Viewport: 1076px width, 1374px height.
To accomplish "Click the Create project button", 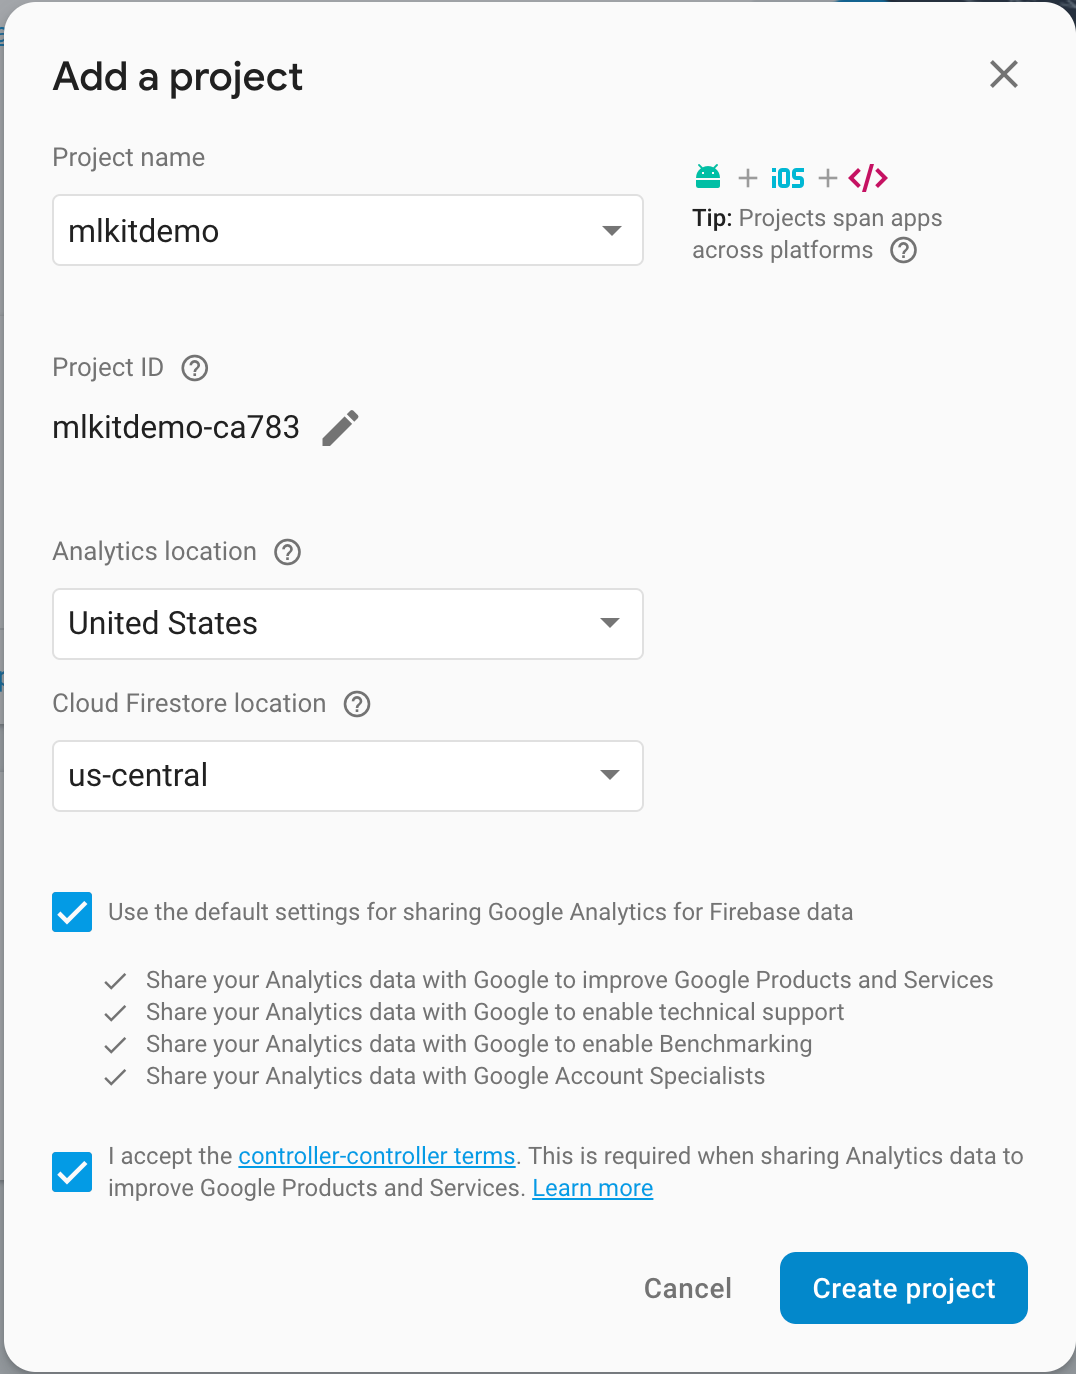I will click(x=904, y=1288).
